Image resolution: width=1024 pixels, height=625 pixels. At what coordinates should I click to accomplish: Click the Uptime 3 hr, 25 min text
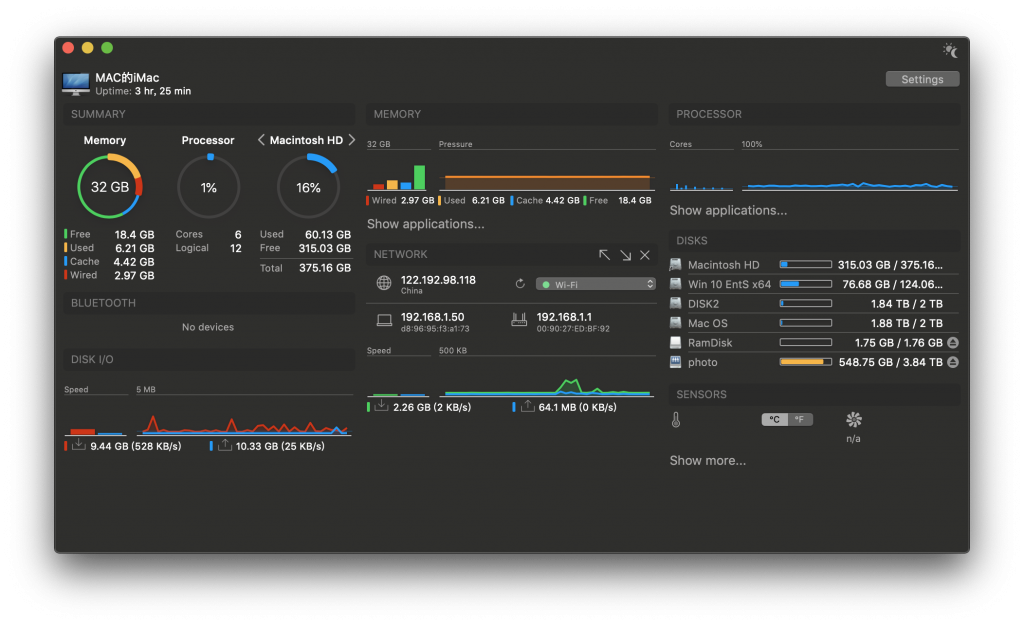point(143,91)
